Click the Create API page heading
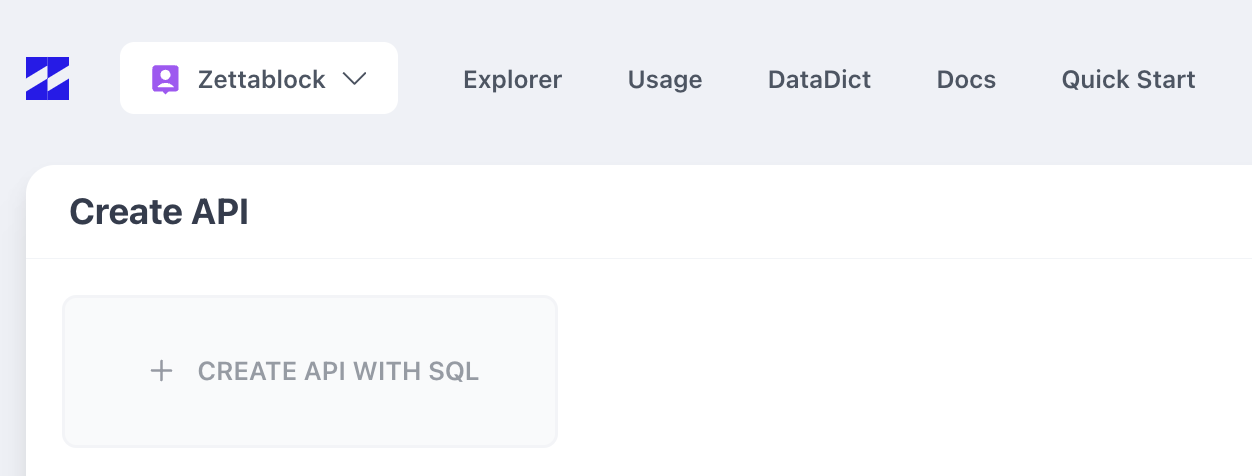Image resolution: width=1252 pixels, height=476 pixels. [159, 212]
